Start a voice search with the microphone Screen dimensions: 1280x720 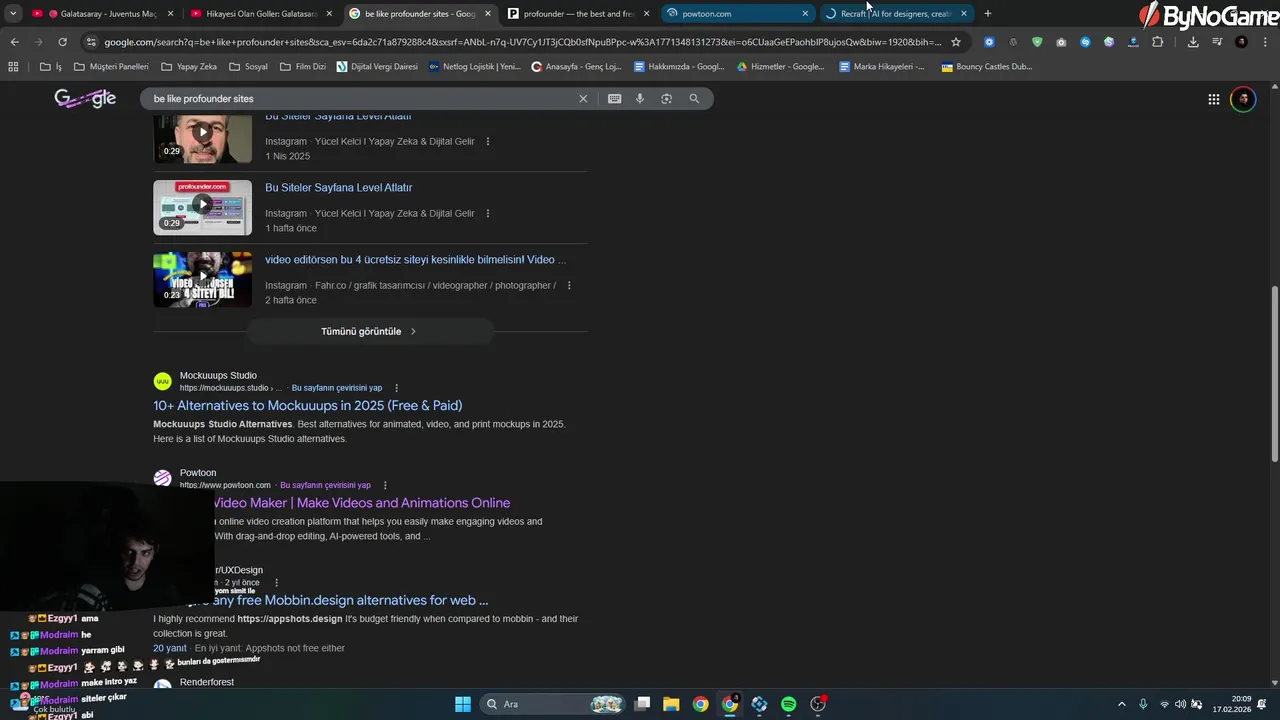coord(640,99)
